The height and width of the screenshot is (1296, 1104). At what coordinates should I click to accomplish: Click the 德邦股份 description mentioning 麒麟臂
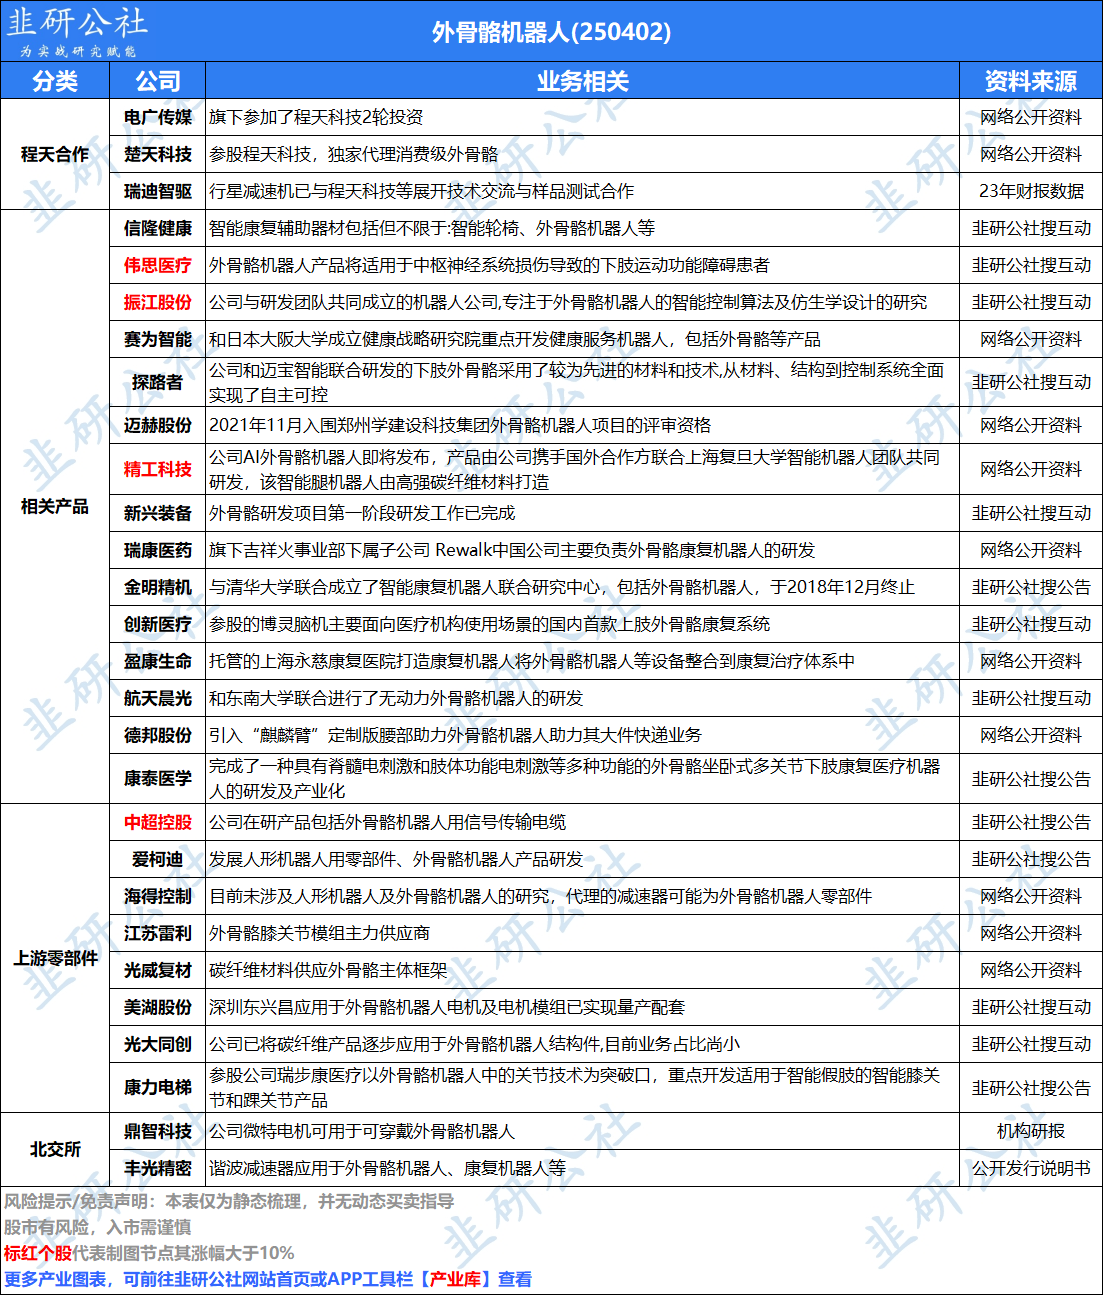tap(455, 735)
